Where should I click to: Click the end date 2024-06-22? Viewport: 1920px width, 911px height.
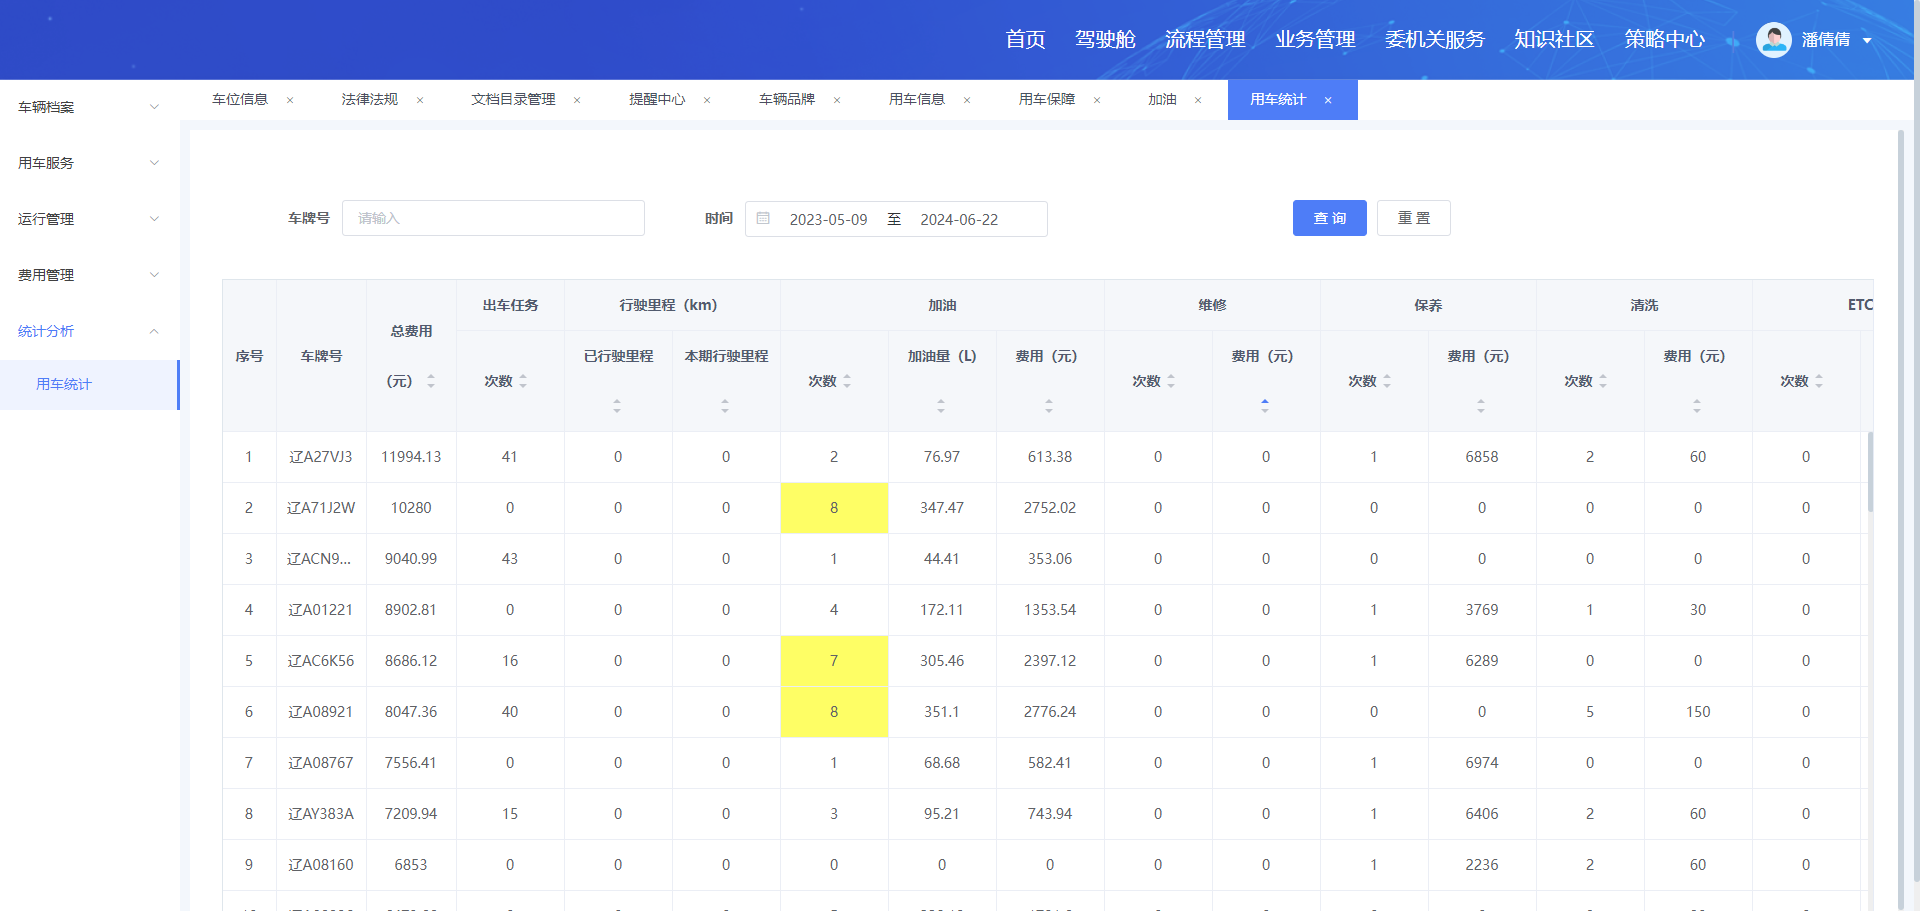click(x=959, y=220)
